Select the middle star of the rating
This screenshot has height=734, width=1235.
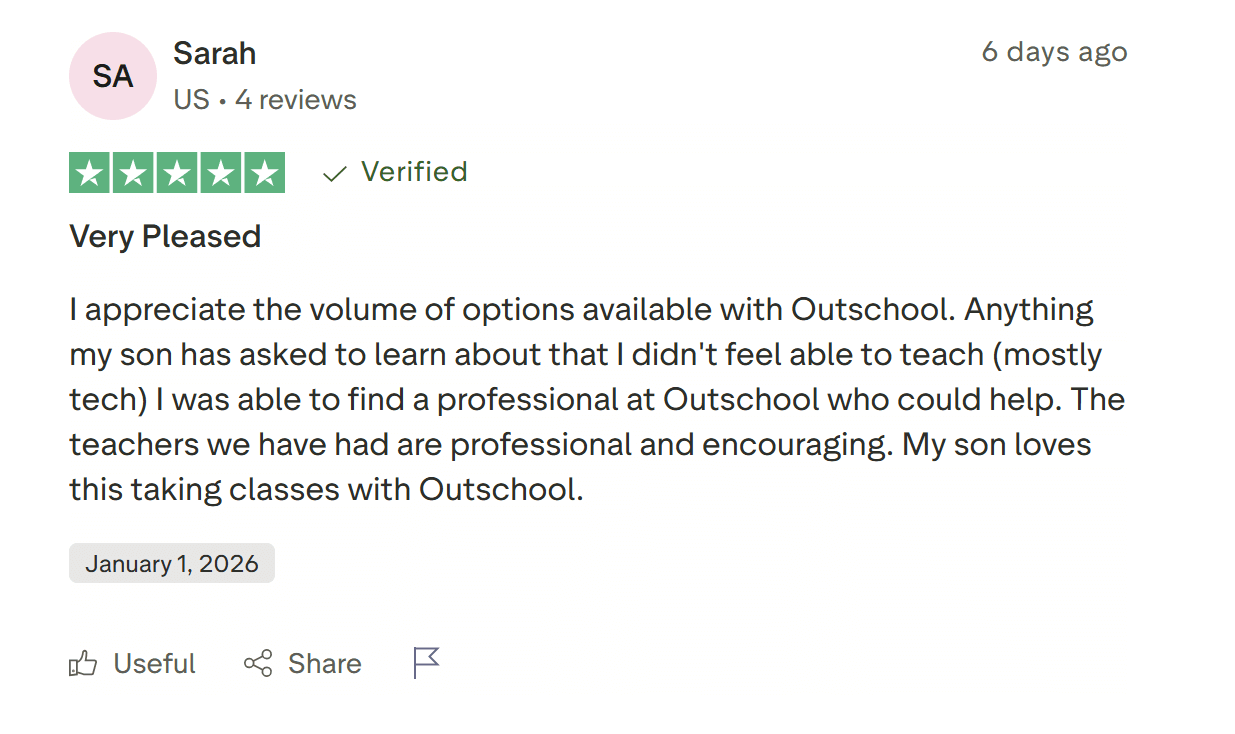pyautogui.click(x=176, y=172)
